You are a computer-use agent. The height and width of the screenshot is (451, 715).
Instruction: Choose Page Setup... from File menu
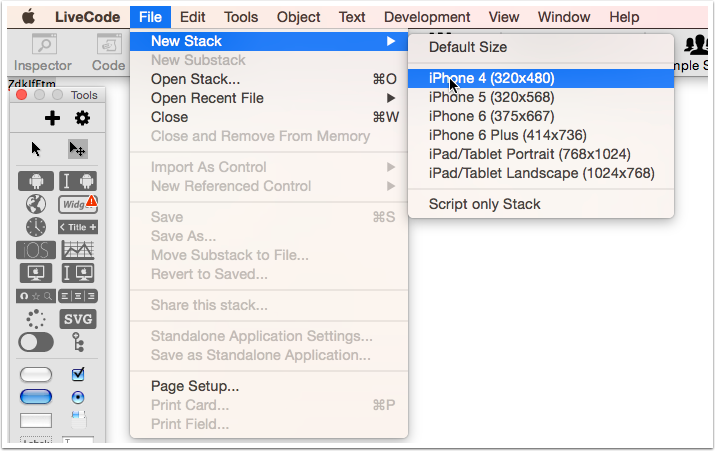click(269, 386)
